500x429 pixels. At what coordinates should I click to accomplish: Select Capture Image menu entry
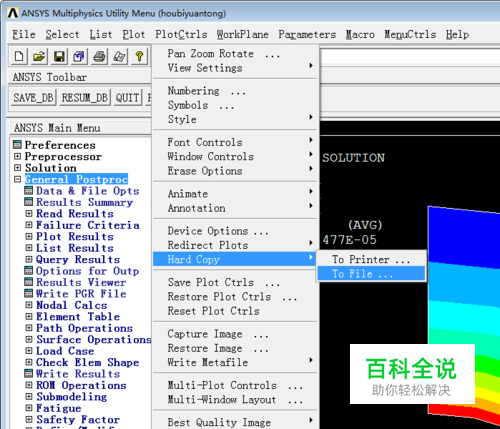click(x=235, y=334)
